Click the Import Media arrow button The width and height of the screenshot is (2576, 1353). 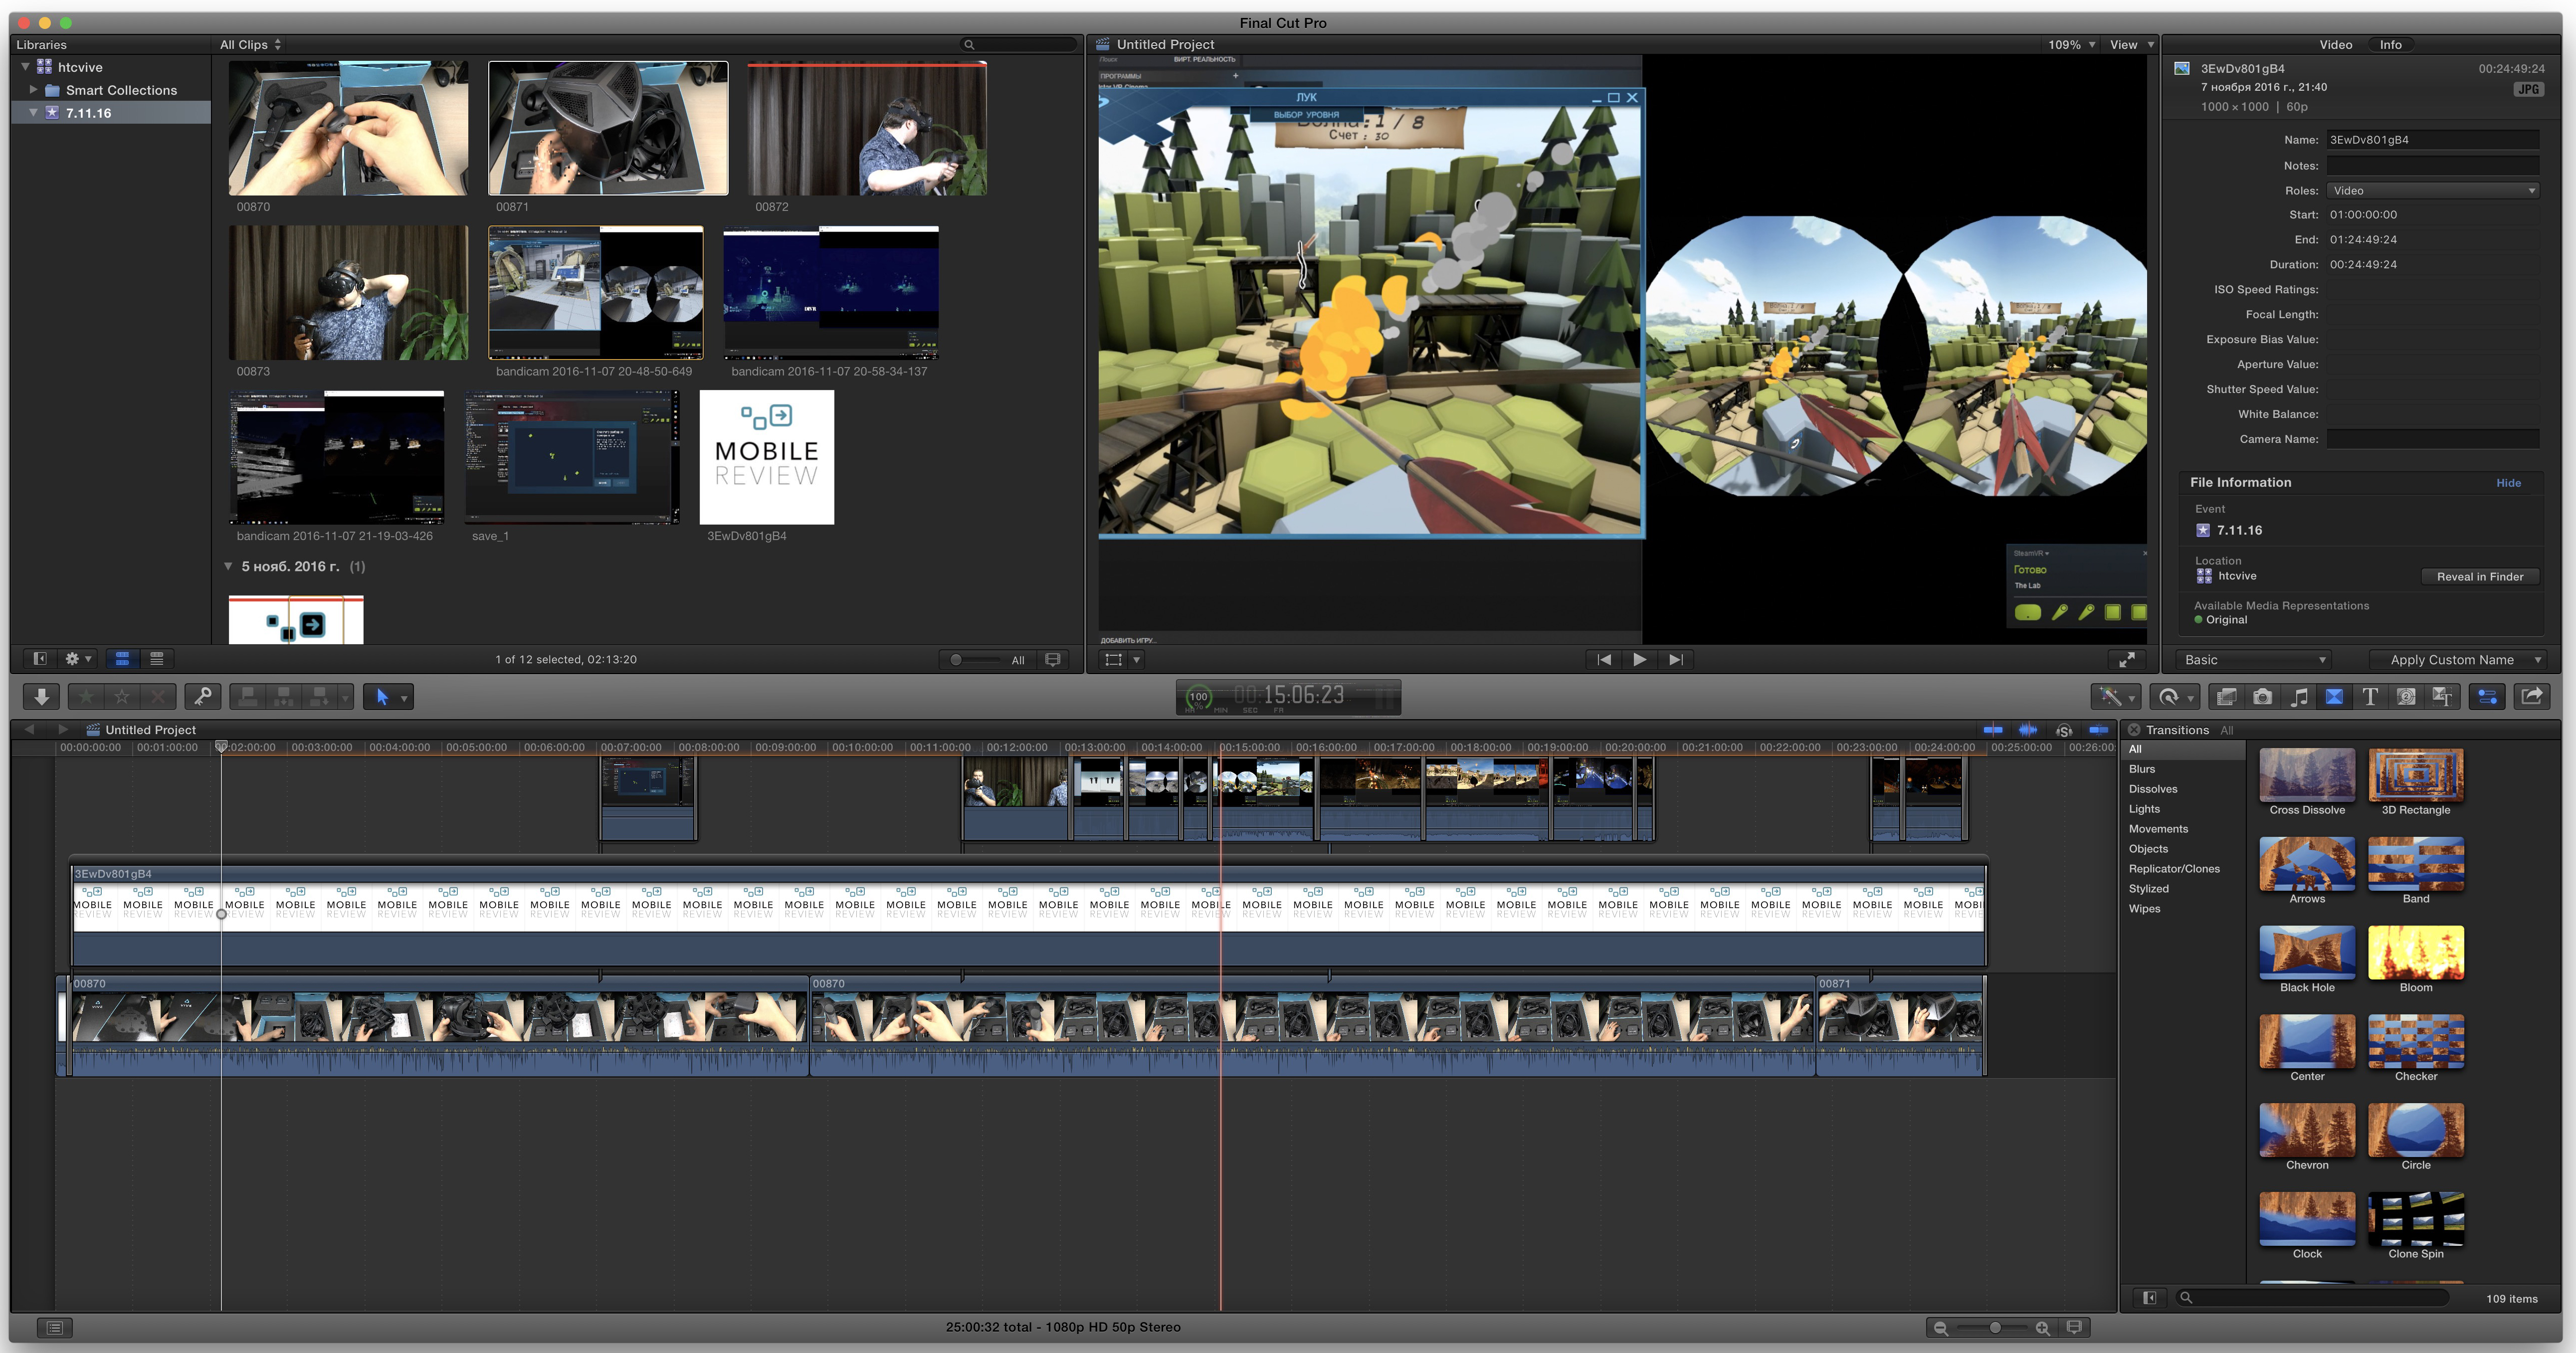[42, 696]
